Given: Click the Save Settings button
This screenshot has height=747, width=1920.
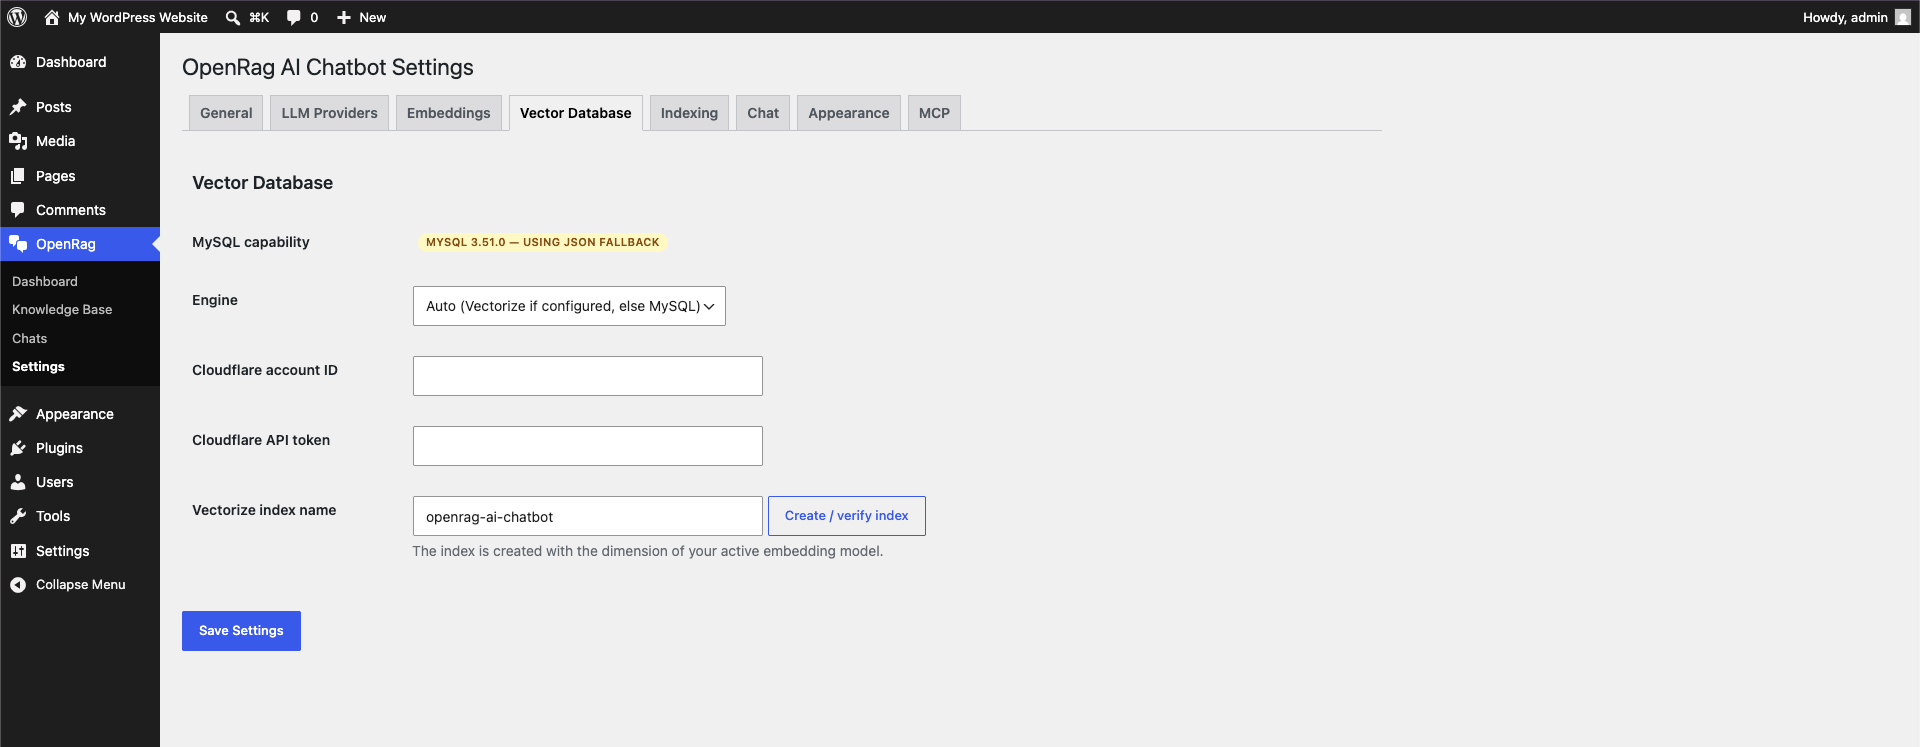Looking at the screenshot, I should click(x=241, y=631).
